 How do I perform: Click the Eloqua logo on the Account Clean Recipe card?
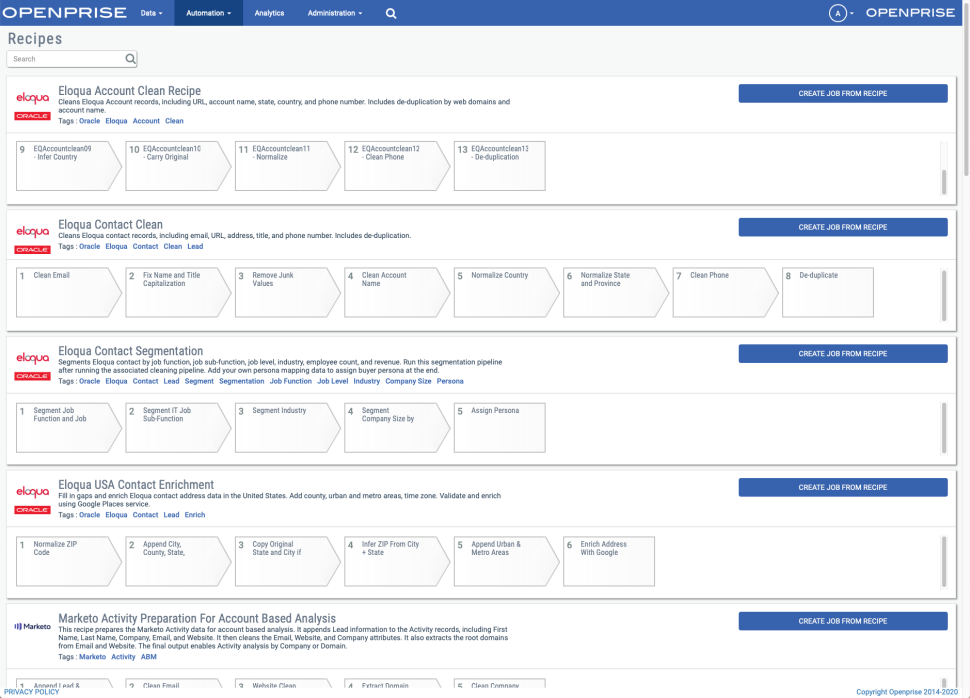[32, 100]
